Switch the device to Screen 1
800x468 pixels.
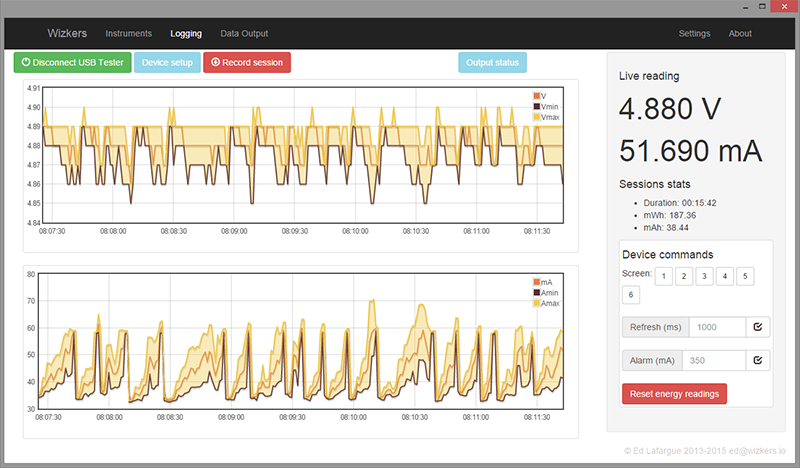(x=663, y=276)
